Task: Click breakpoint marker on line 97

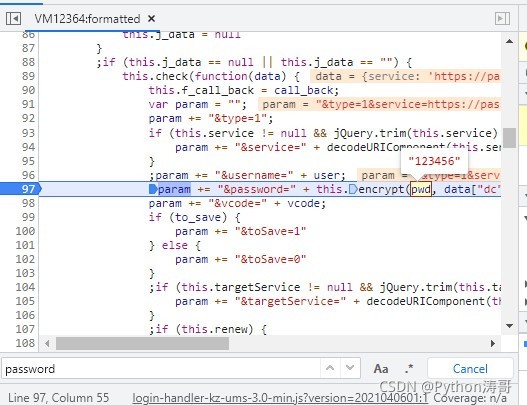Action: tap(20, 189)
